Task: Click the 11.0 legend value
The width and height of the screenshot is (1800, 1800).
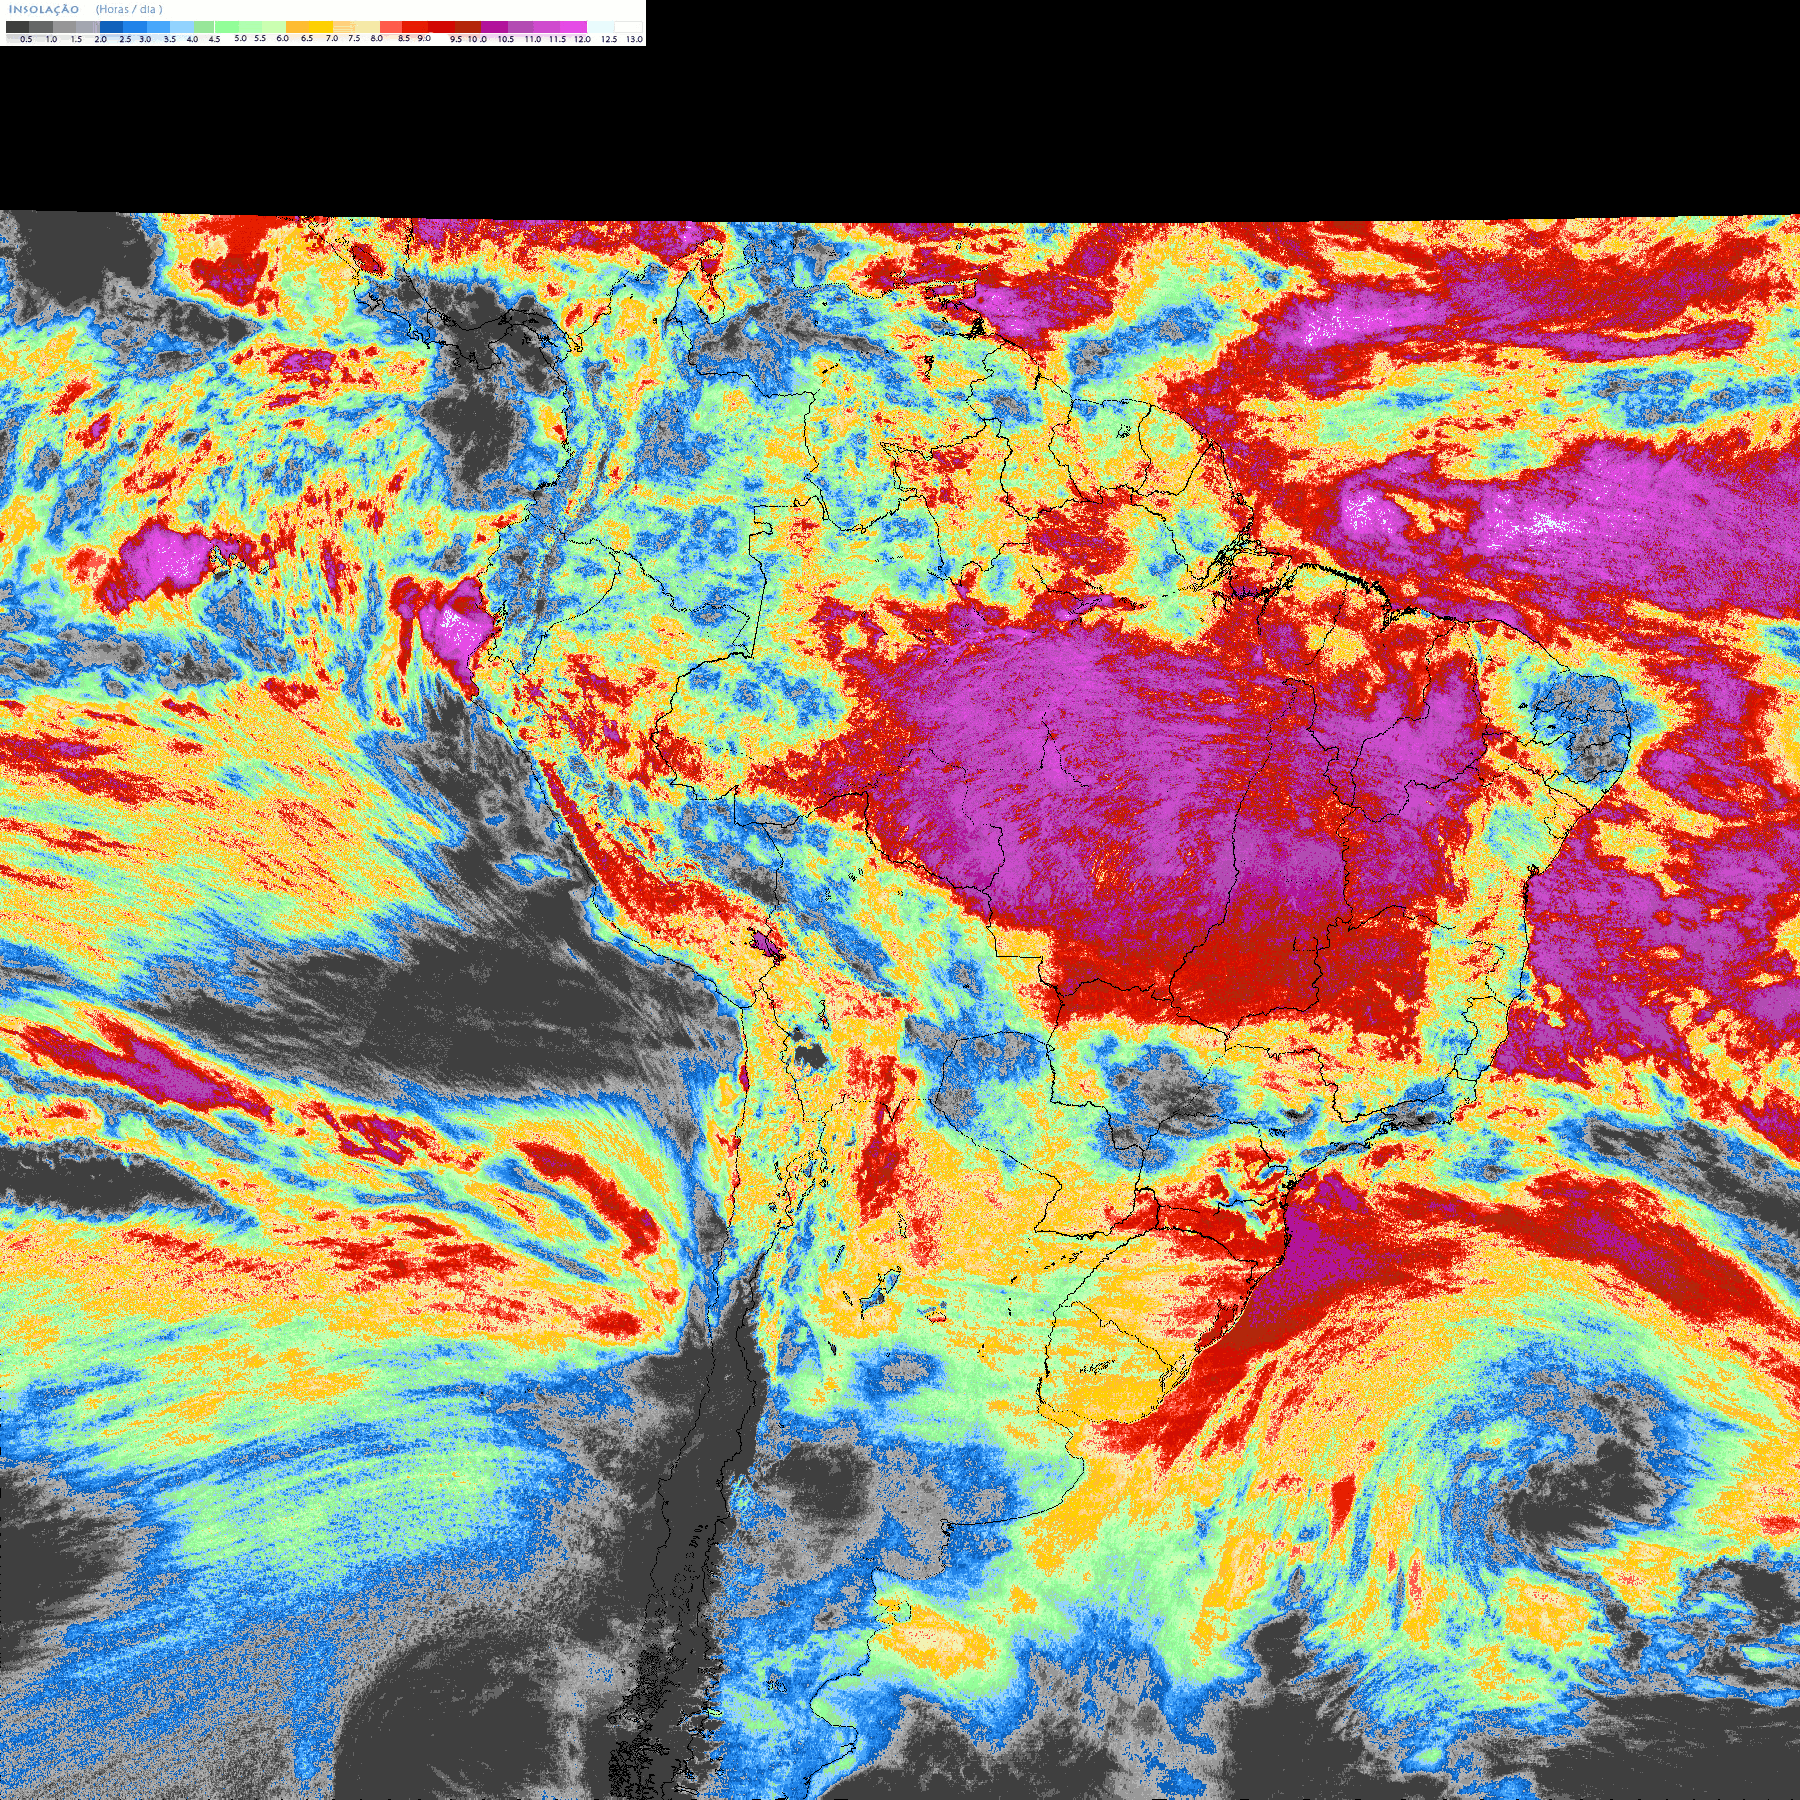Action: coord(533,39)
